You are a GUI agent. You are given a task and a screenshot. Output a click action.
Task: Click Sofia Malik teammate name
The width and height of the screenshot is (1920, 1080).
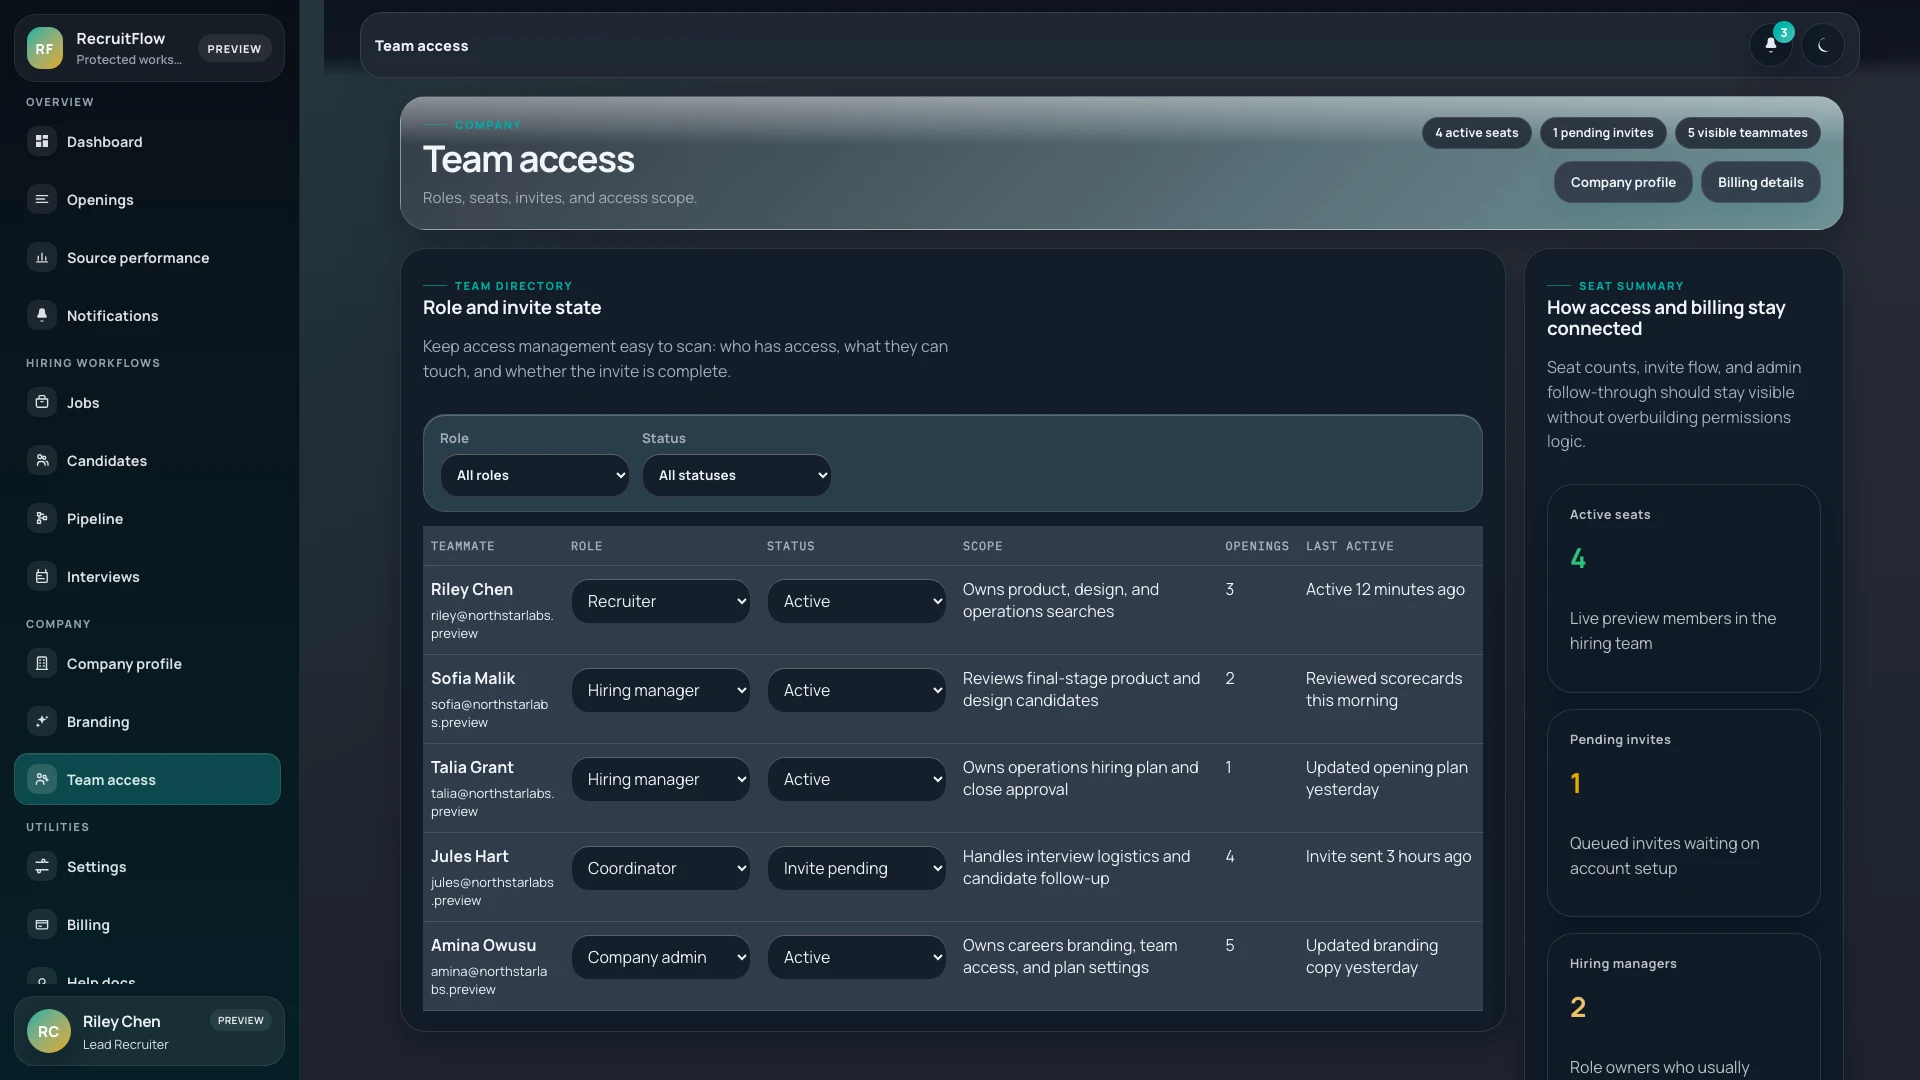click(x=473, y=679)
